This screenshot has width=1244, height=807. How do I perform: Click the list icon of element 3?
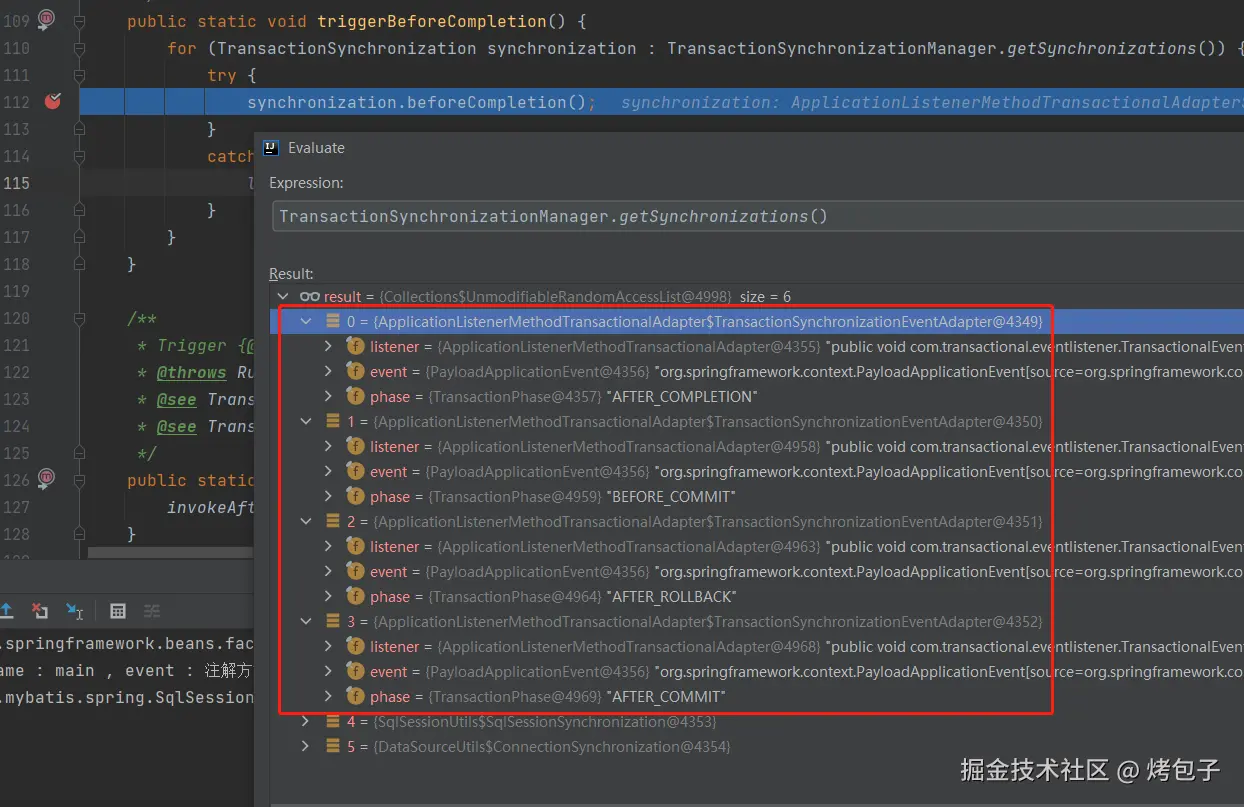click(x=333, y=622)
